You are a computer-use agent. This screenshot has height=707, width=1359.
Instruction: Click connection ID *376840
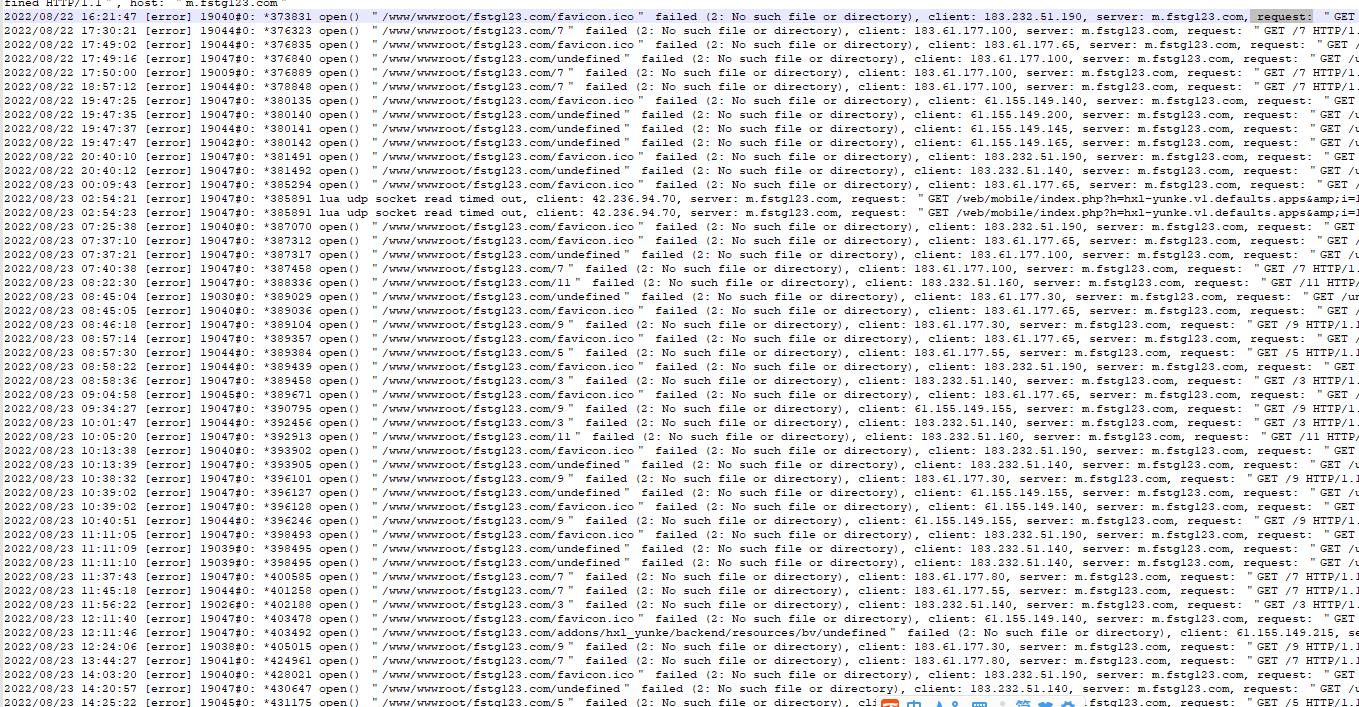[287, 59]
